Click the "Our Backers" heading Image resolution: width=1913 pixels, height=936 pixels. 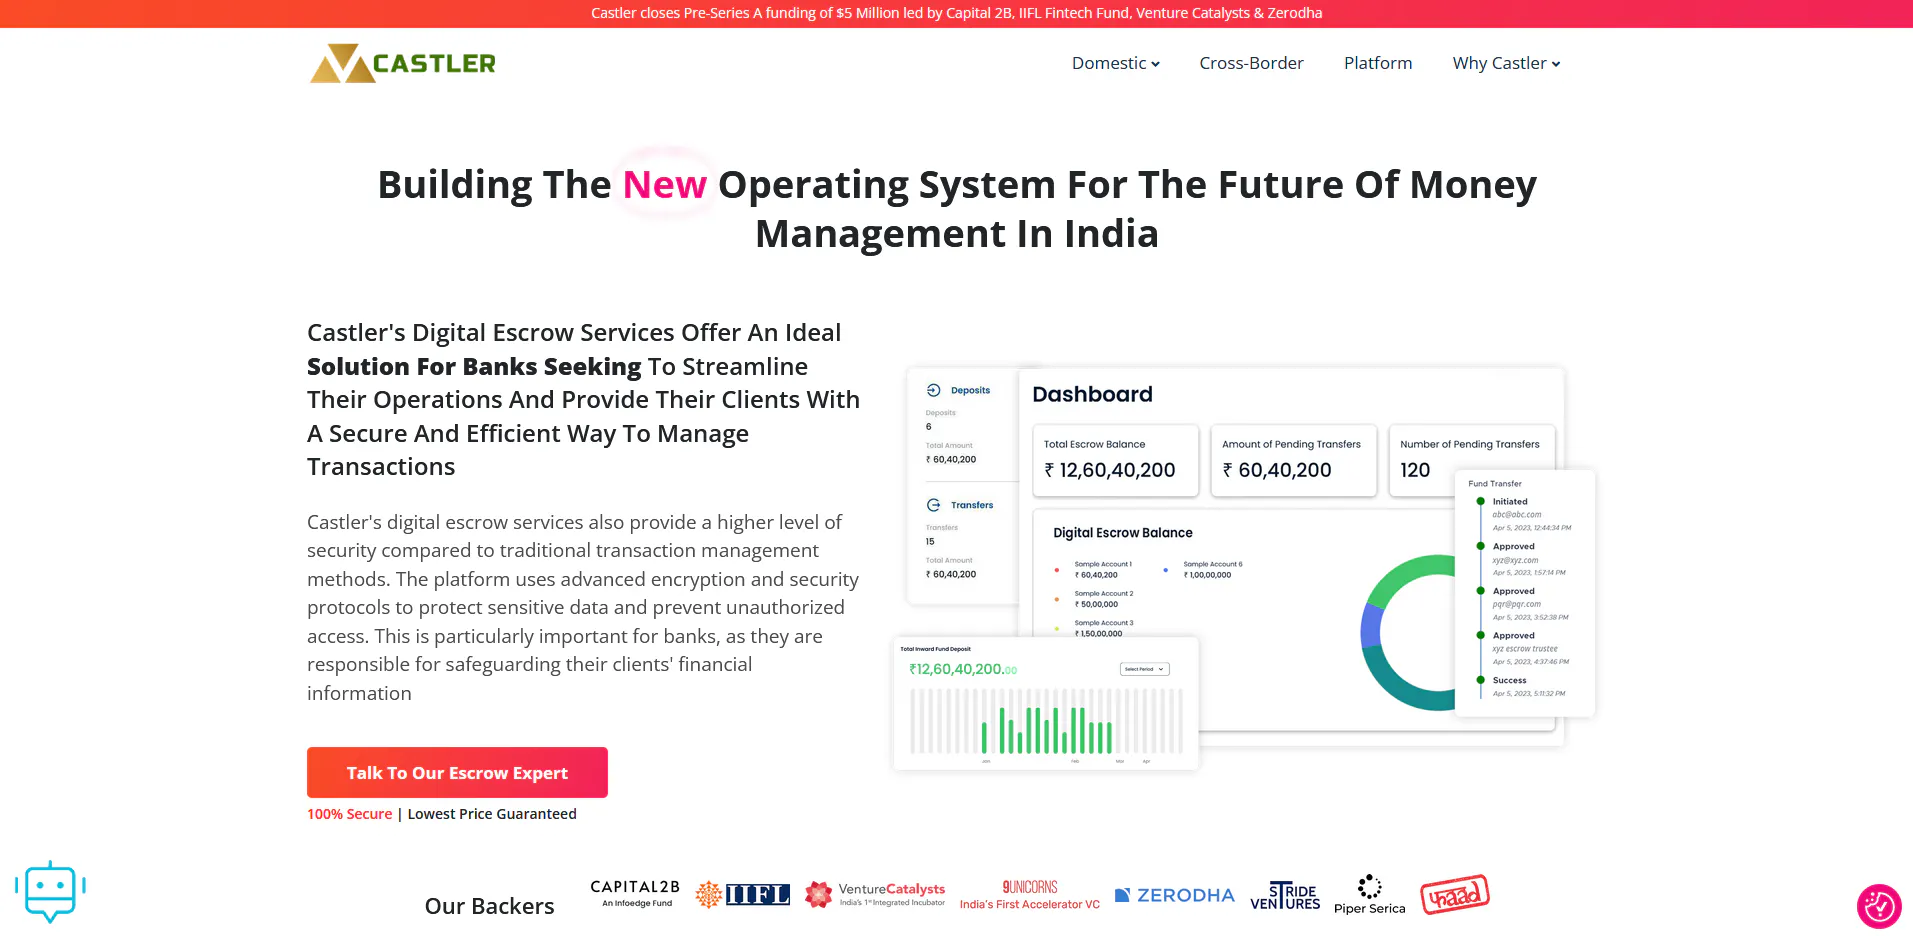pos(489,906)
